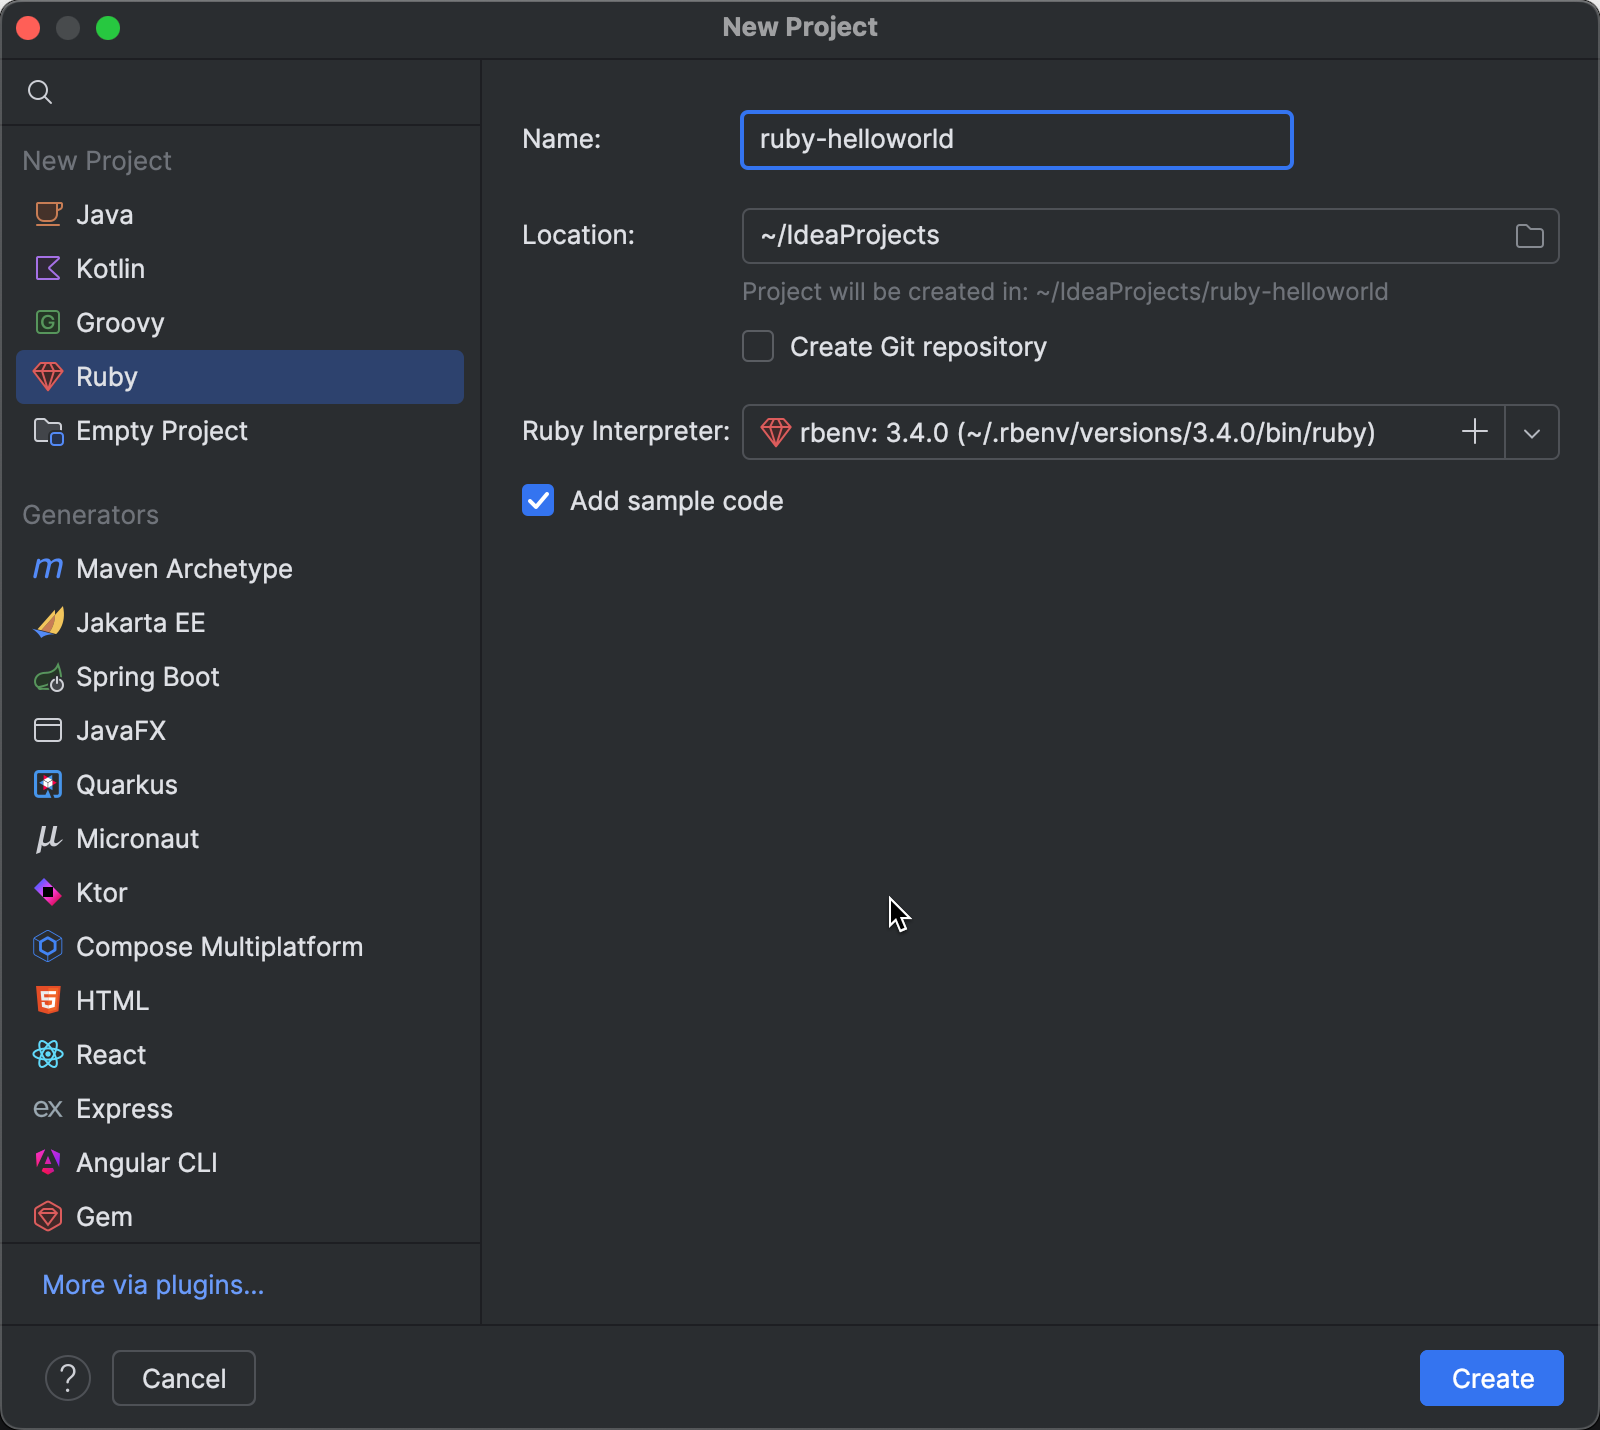Select the Groovy generator icon
Viewport: 1600px width, 1430px height.
click(48, 322)
